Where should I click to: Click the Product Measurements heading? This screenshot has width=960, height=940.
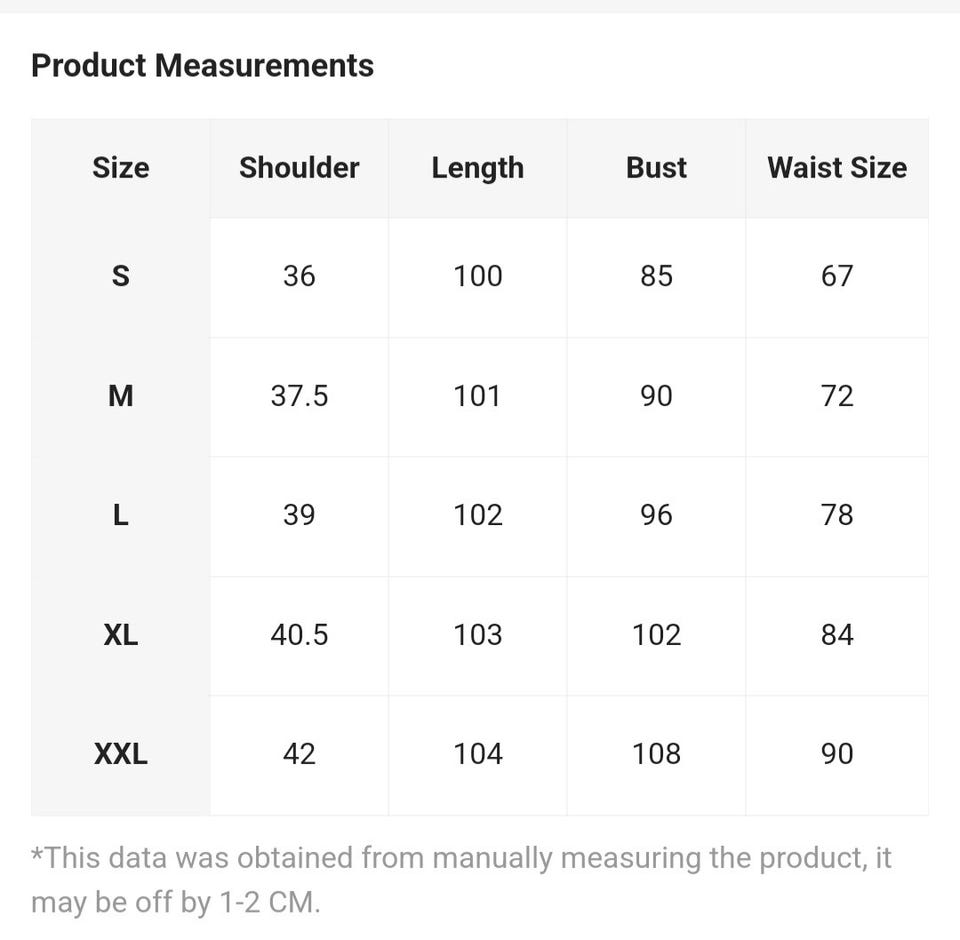point(202,66)
